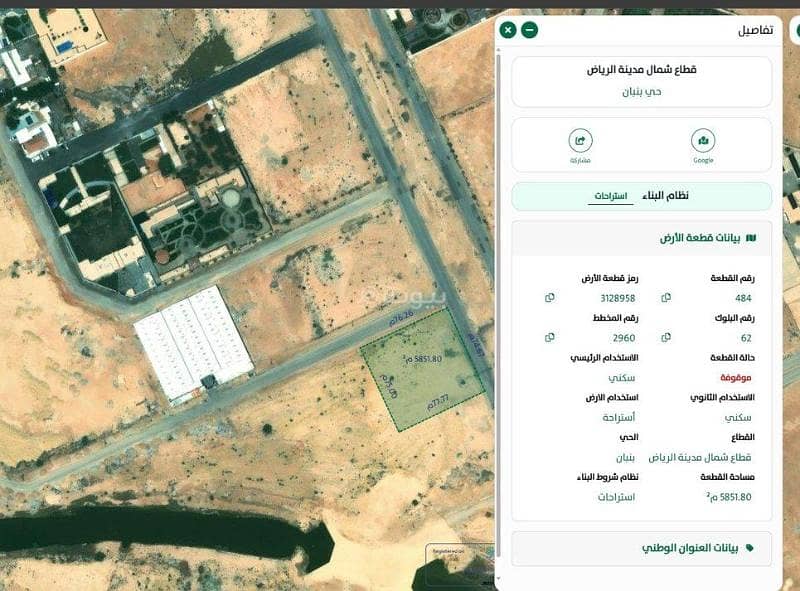The height and width of the screenshot is (591, 800).
Task: Click the white warehouse building on the map
Action: pos(193,343)
